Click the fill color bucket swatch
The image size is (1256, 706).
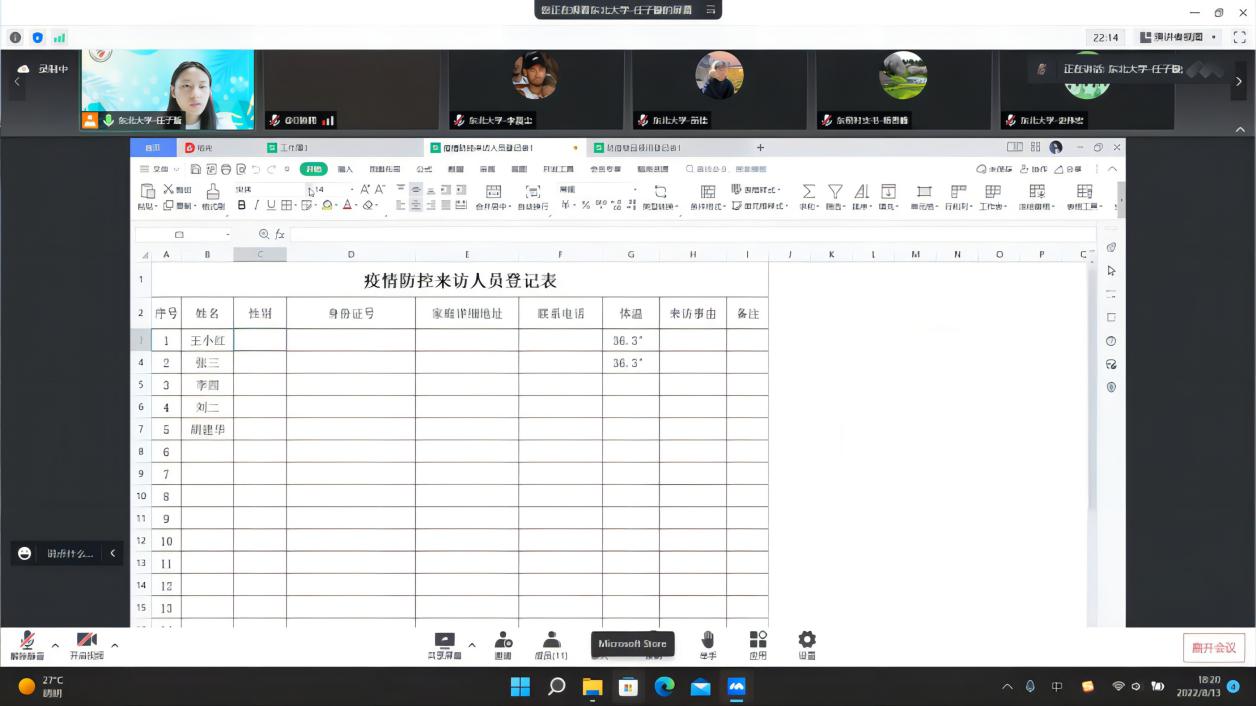[327, 205]
